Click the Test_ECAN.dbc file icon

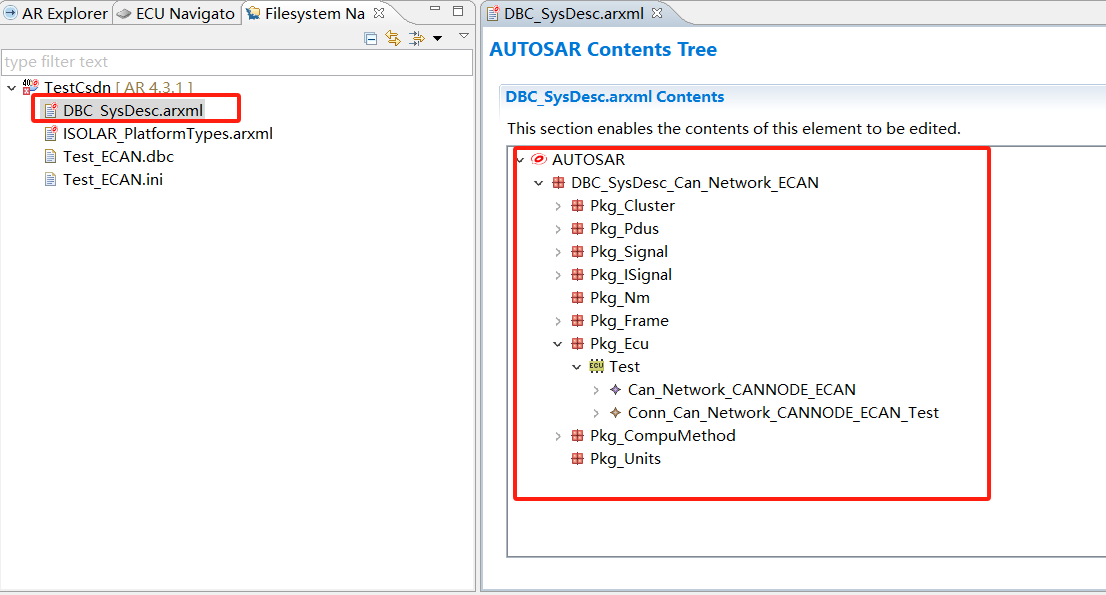(51, 157)
